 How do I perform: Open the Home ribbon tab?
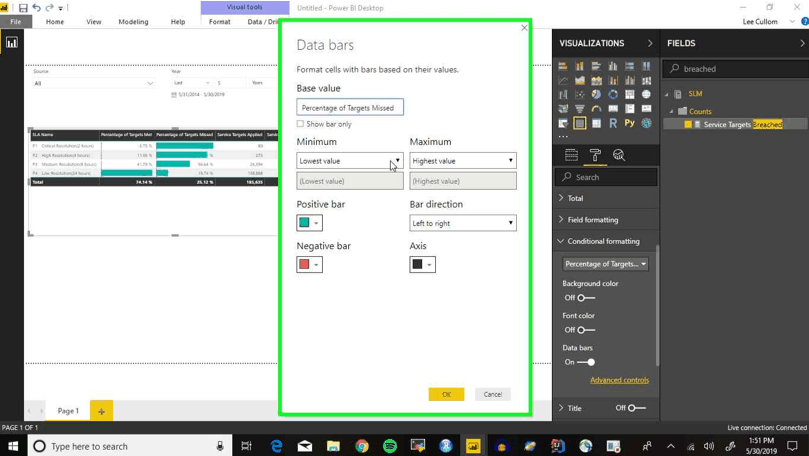55,22
